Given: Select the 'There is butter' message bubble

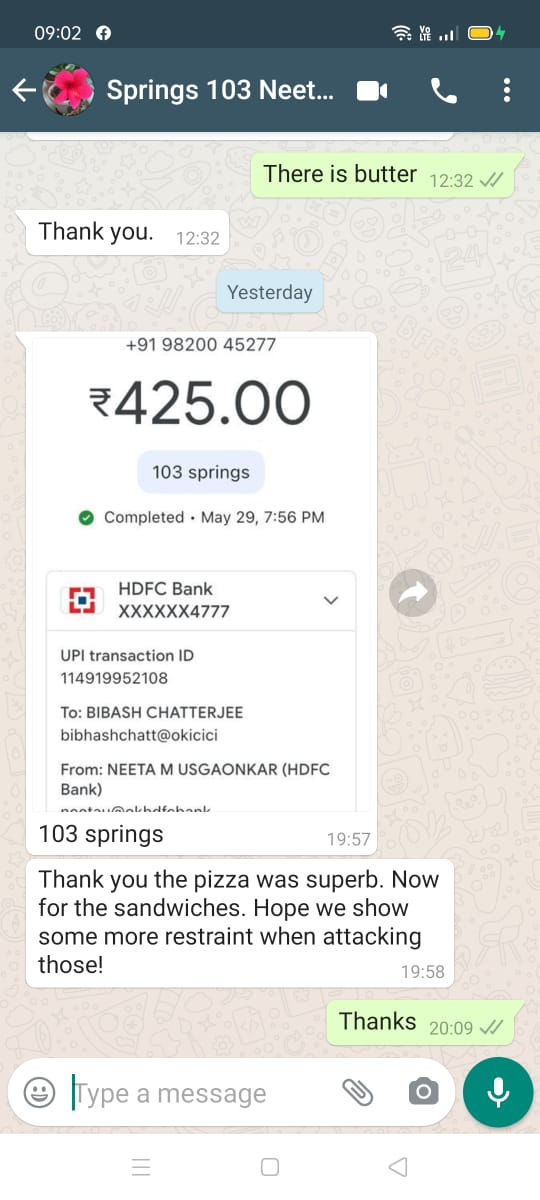Looking at the screenshot, I should click(x=386, y=176).
